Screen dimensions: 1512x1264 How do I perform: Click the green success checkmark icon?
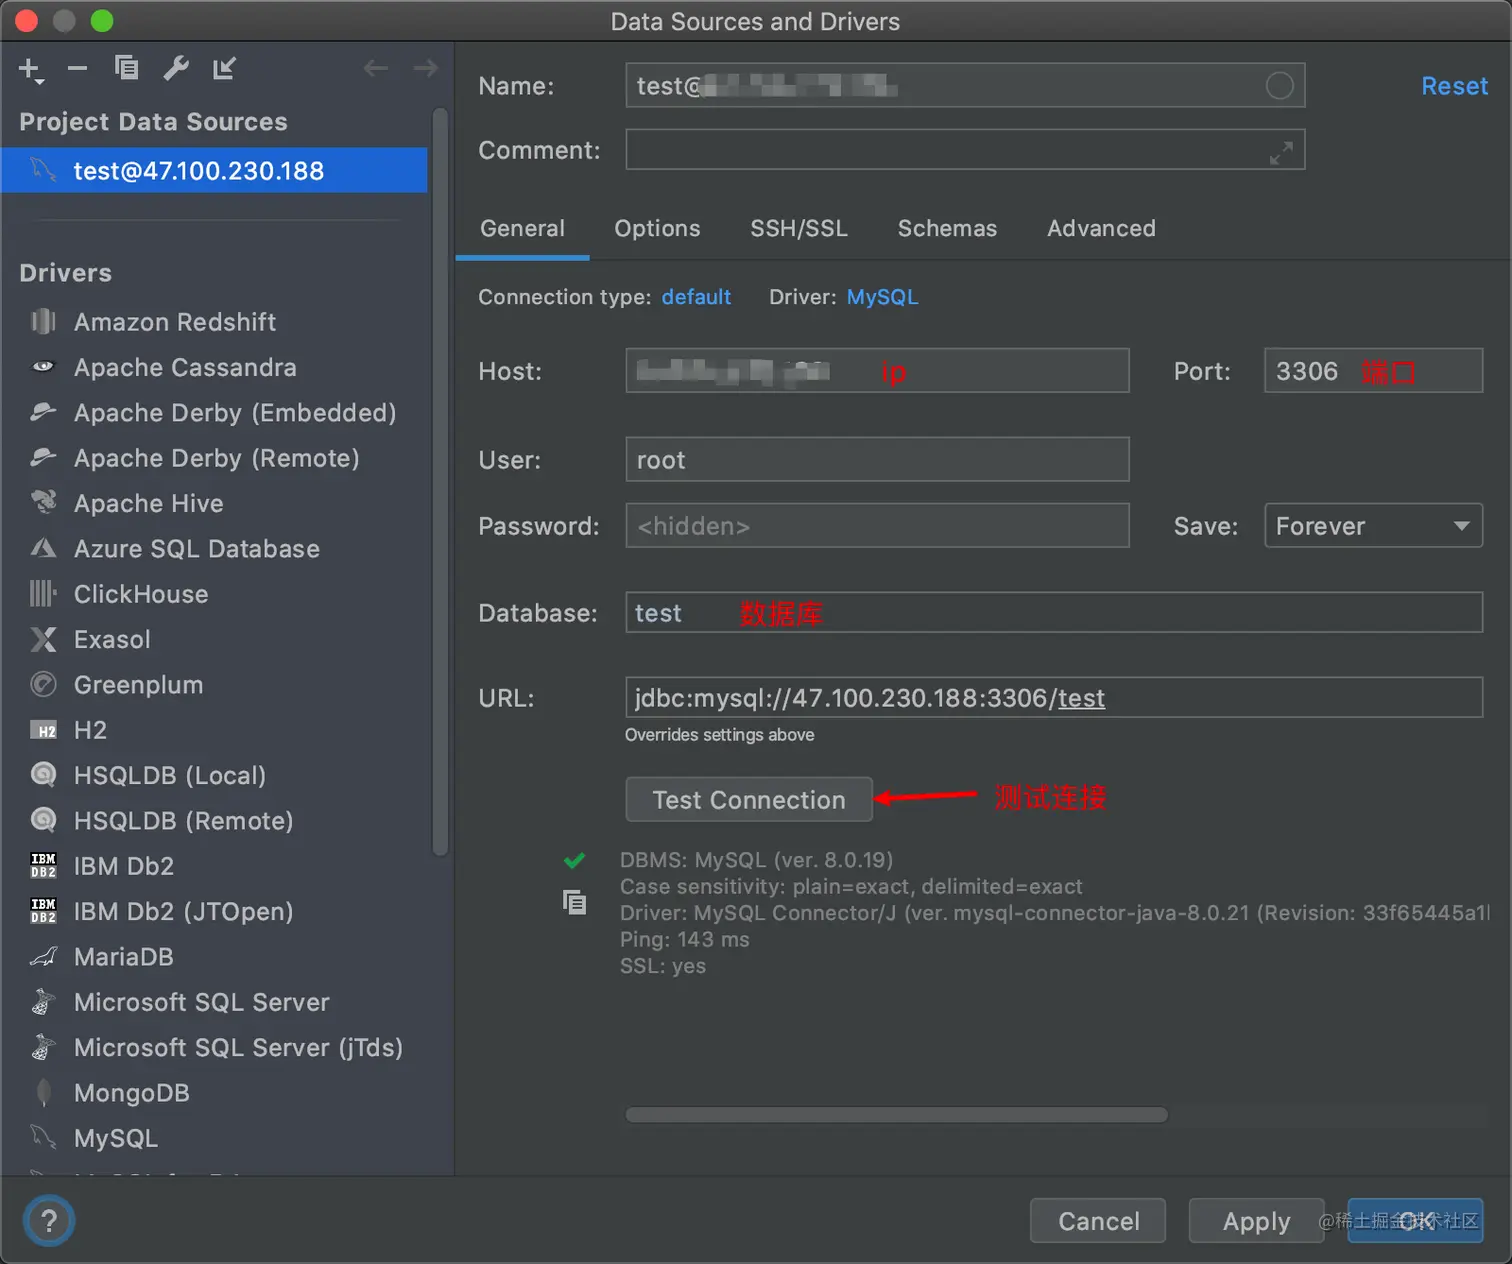(x=574, y=860)
